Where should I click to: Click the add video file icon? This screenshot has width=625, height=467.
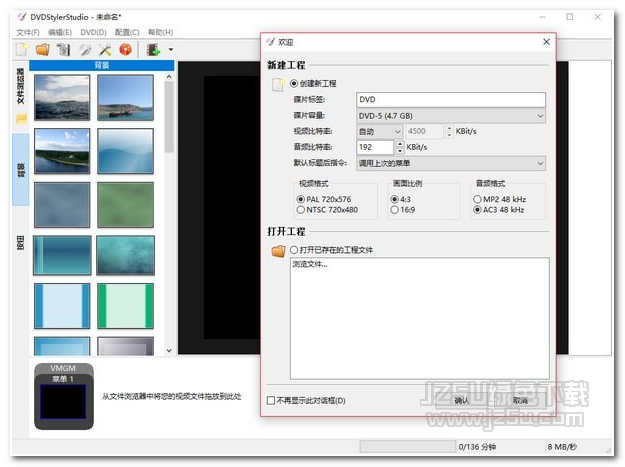(x=153, y=50)
